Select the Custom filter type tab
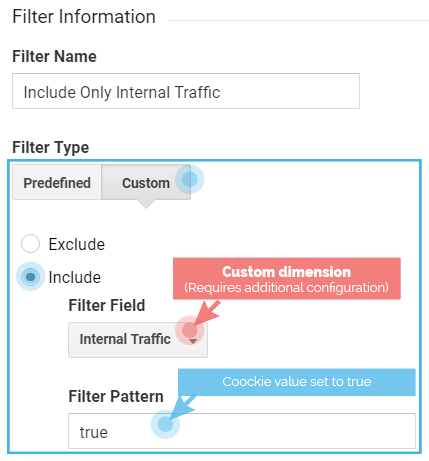 (146, 182)
